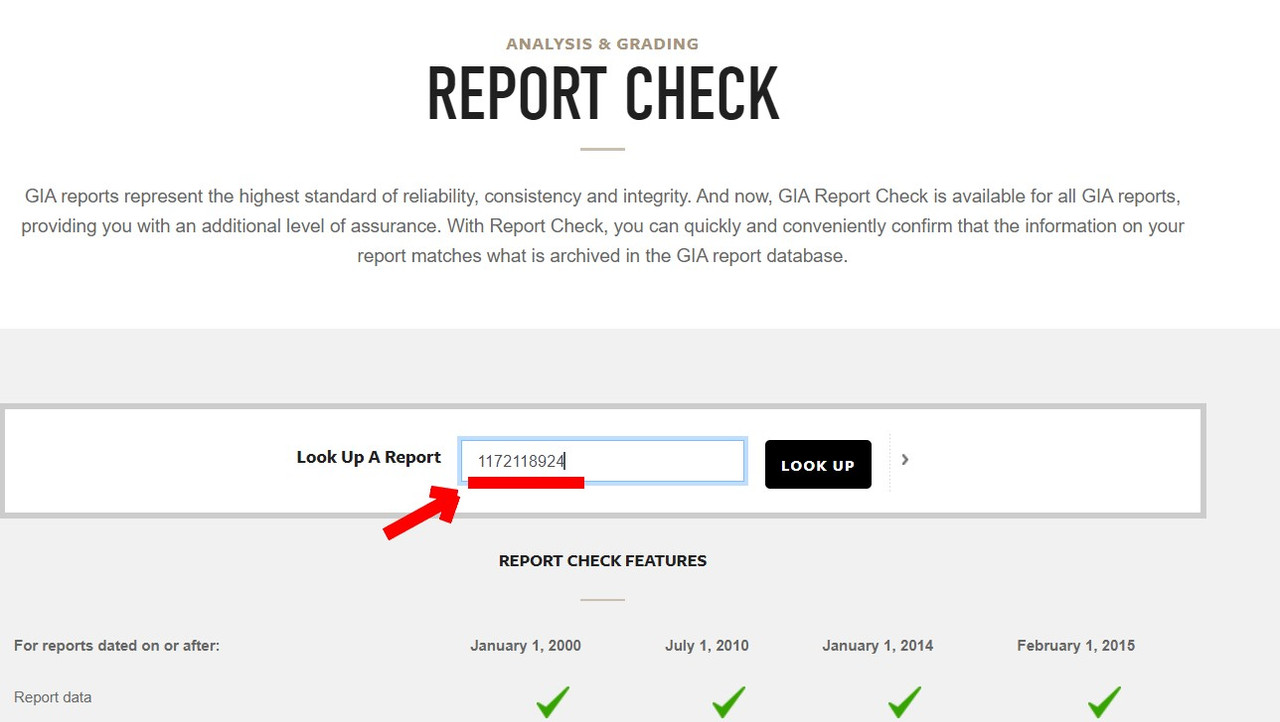Click the green checkmark under July 1, 2010
Screen dimensions: 1280x722
point(729,701)
